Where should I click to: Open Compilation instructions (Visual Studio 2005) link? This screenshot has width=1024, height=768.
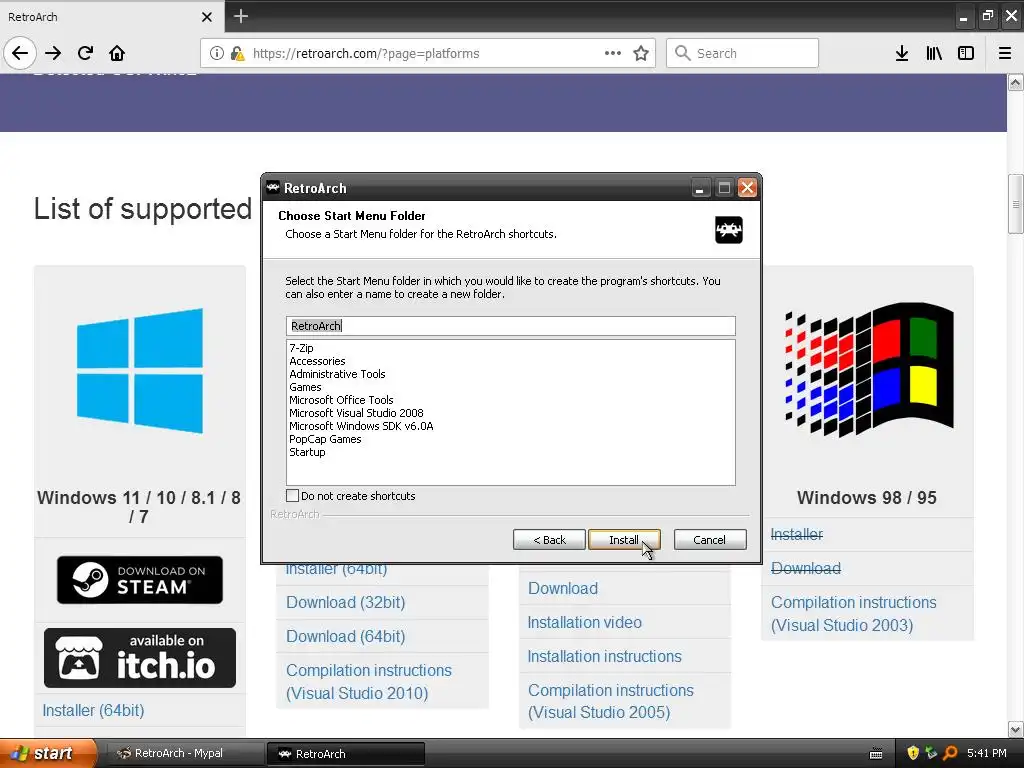coord(611,701)
